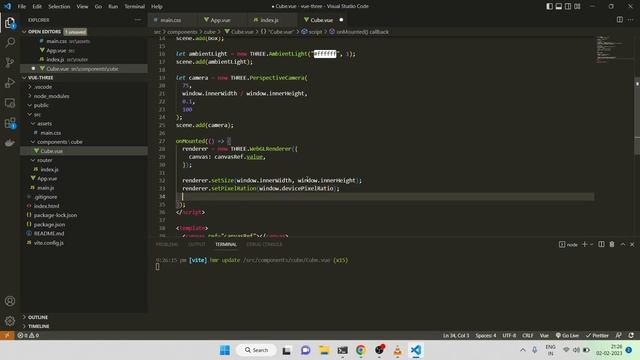Close the terminal panel
Viewport: 640px width, 360px height.
click(632, 244)
